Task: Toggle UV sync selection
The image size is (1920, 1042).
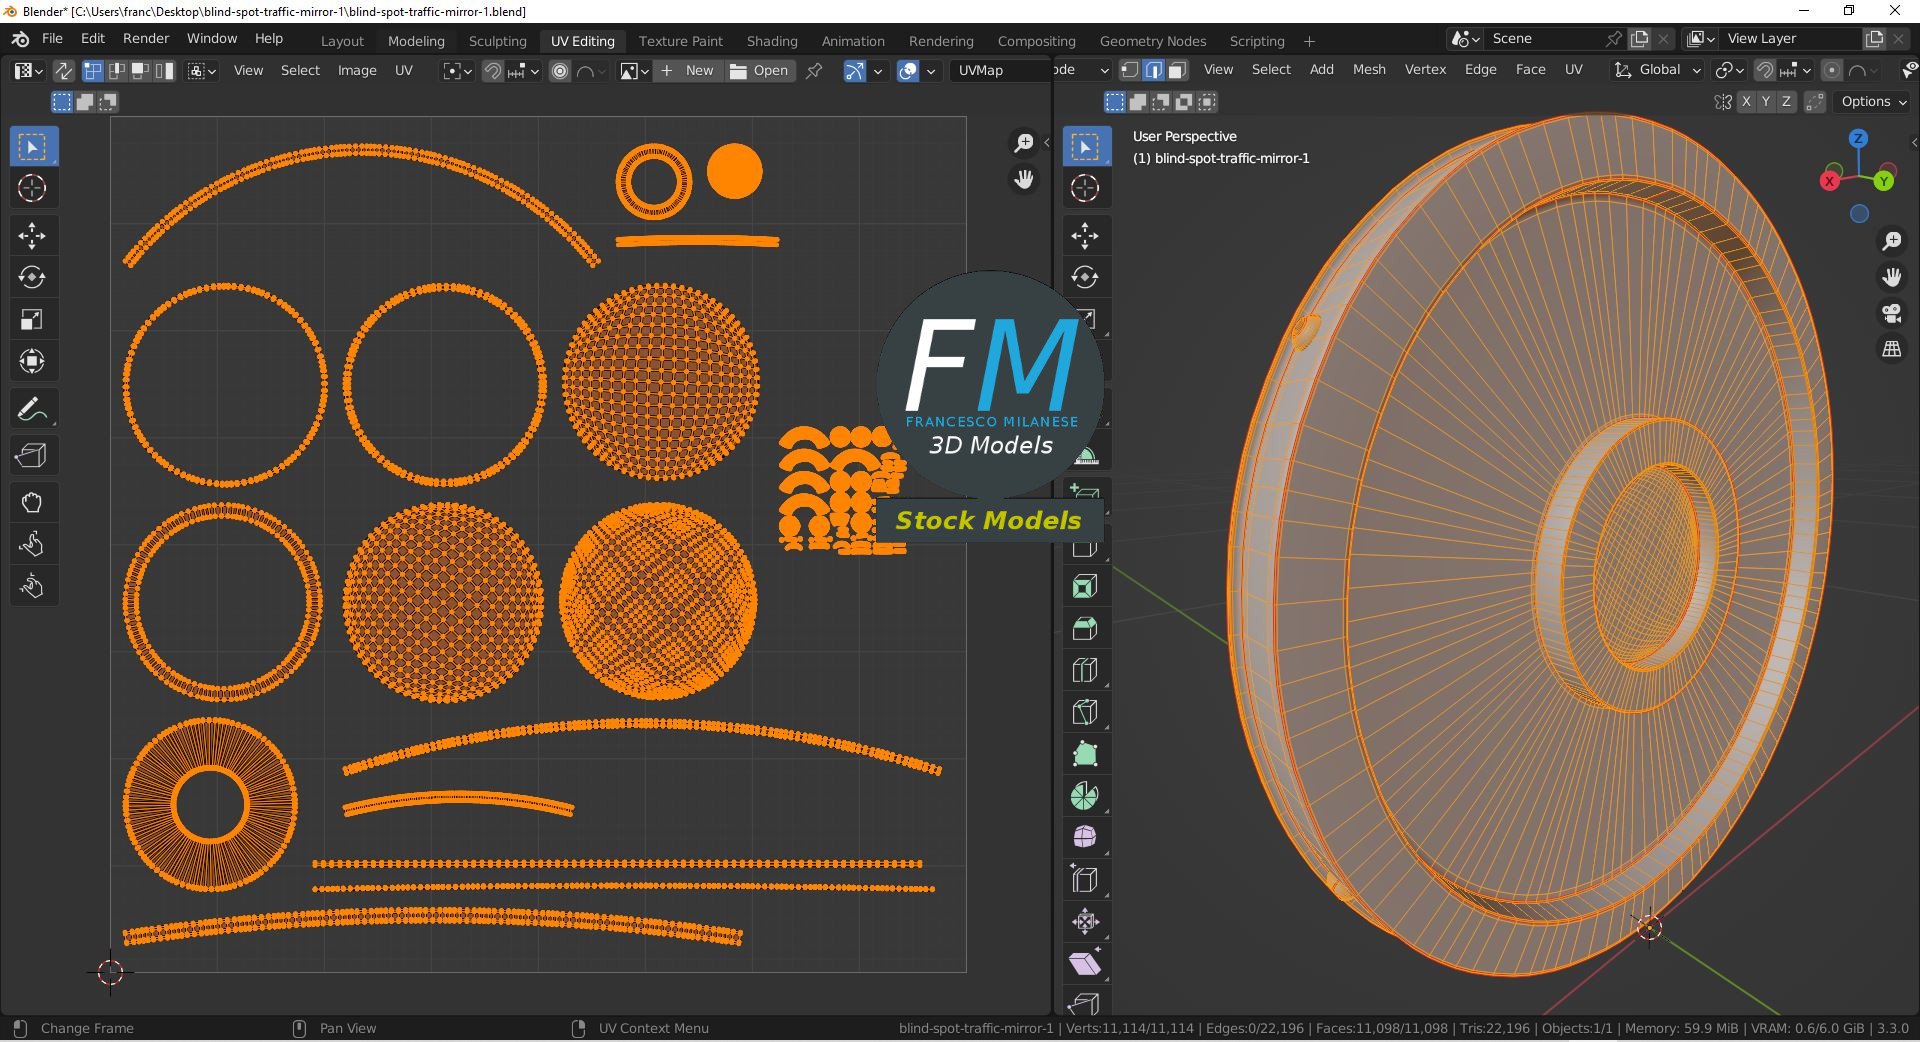Action: click(63, 71)
